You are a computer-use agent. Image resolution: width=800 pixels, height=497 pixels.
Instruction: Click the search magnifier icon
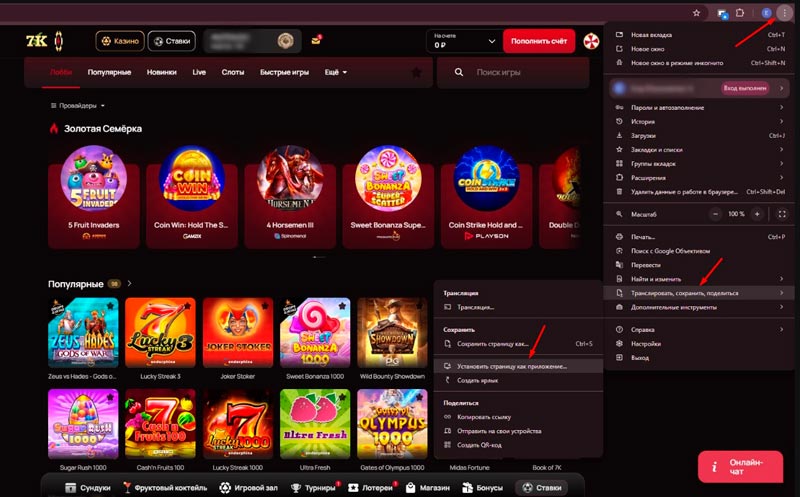[x=458, y=72]
